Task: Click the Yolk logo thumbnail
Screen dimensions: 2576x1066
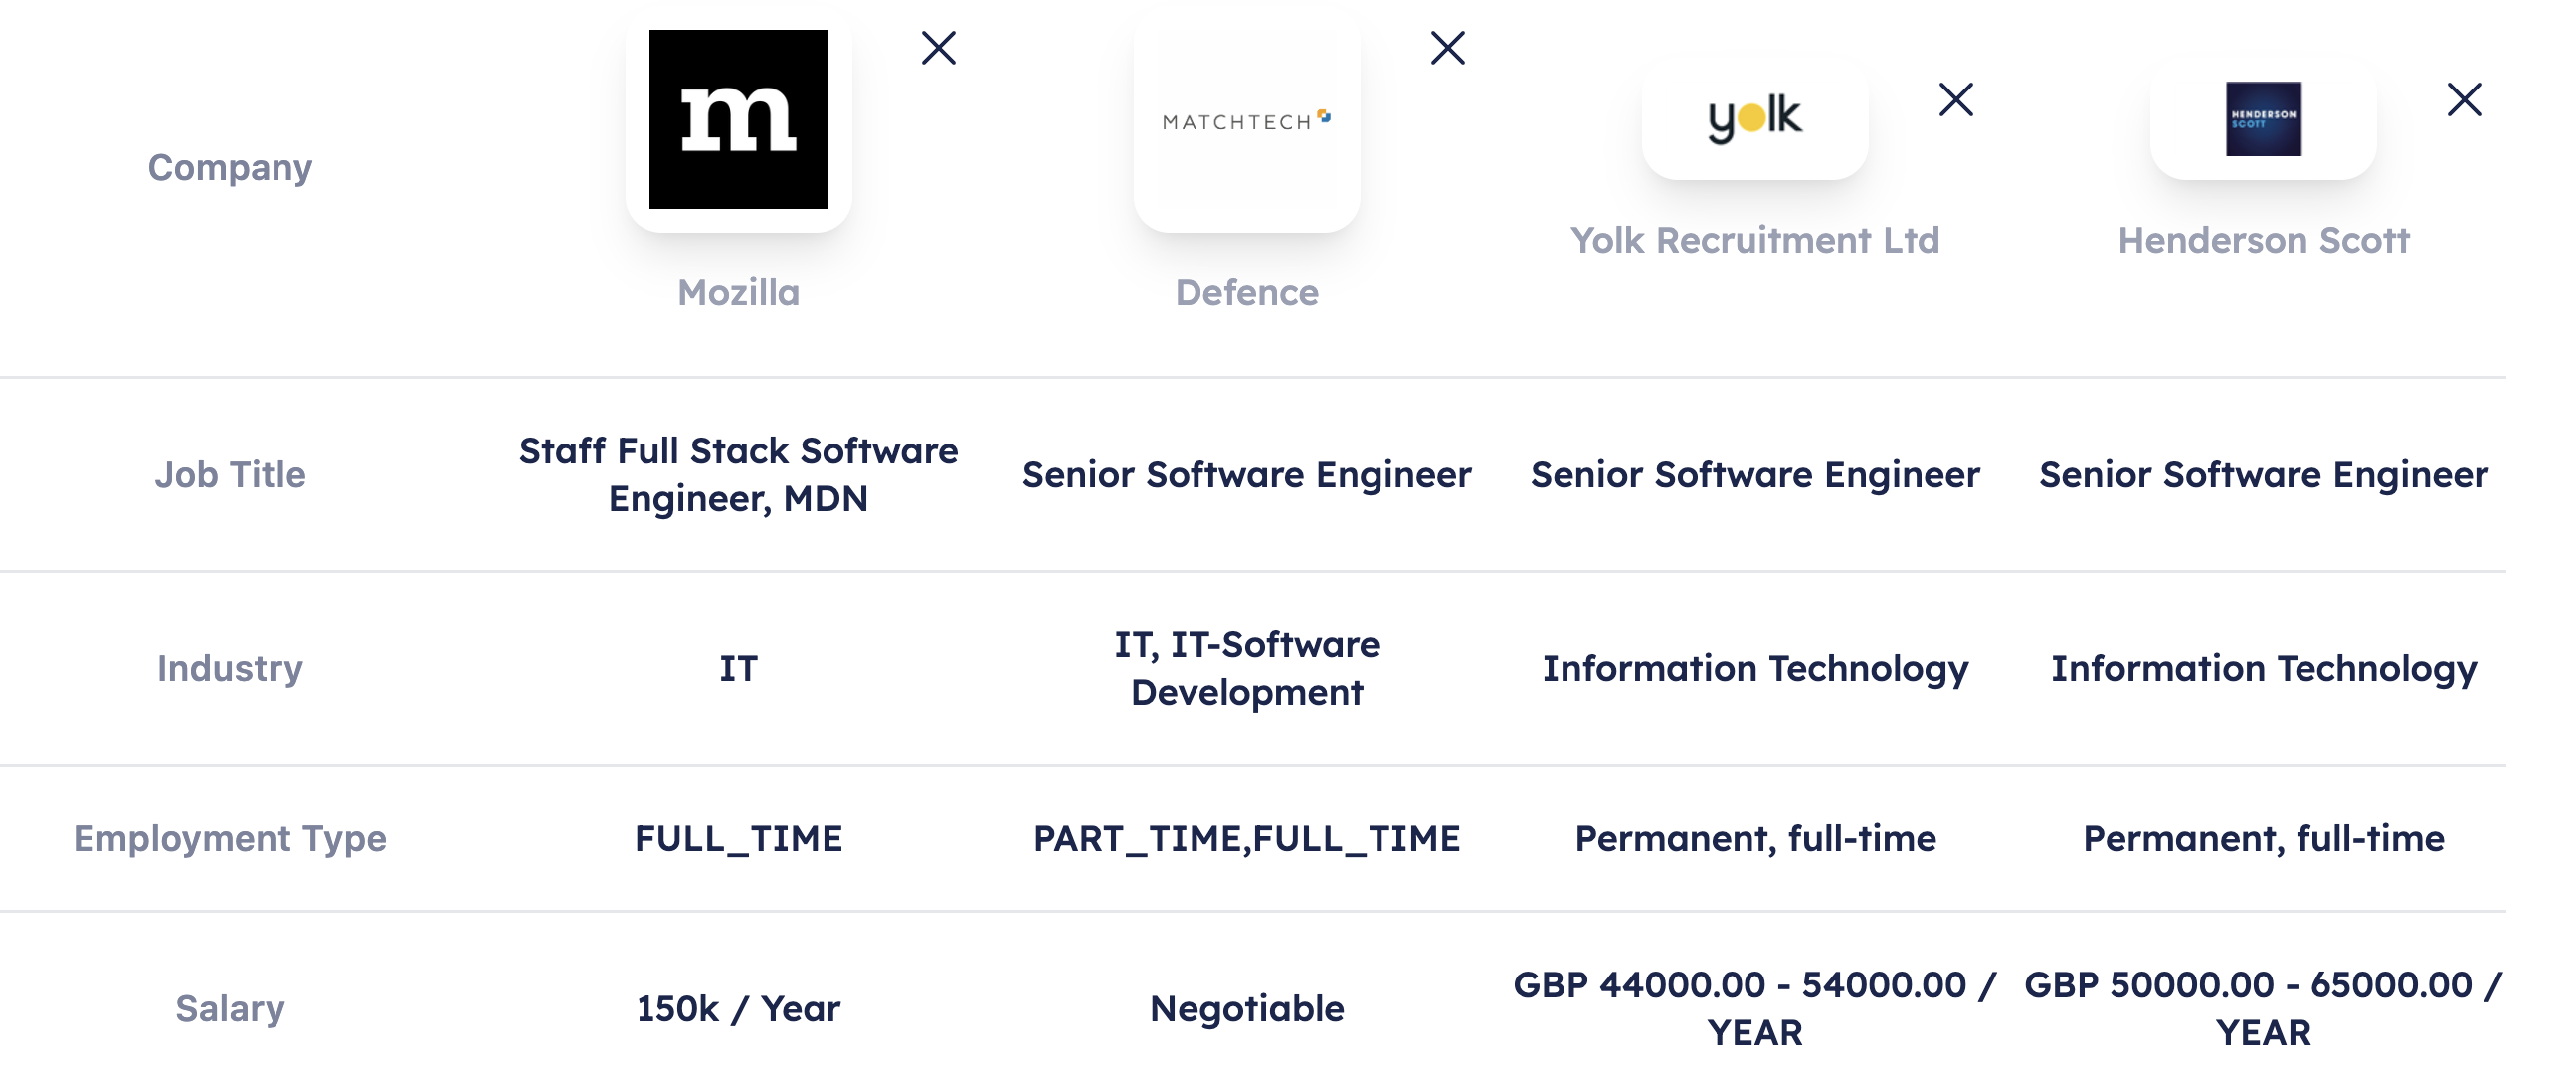Action: (1754, 119)
